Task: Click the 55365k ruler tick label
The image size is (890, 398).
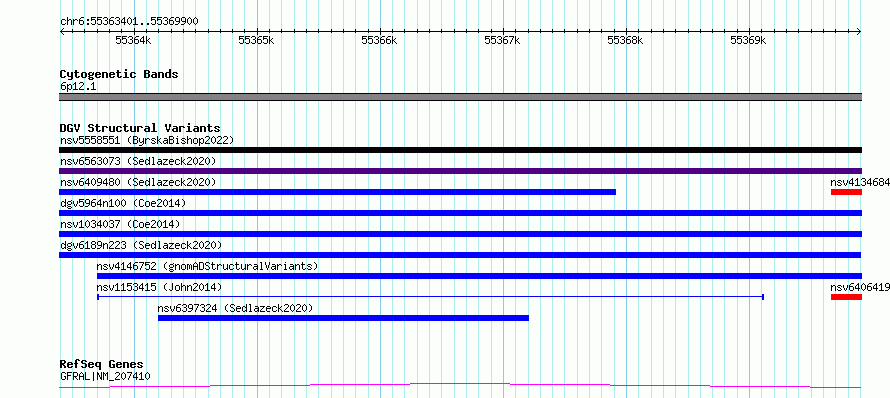Action: pos(256,40)
